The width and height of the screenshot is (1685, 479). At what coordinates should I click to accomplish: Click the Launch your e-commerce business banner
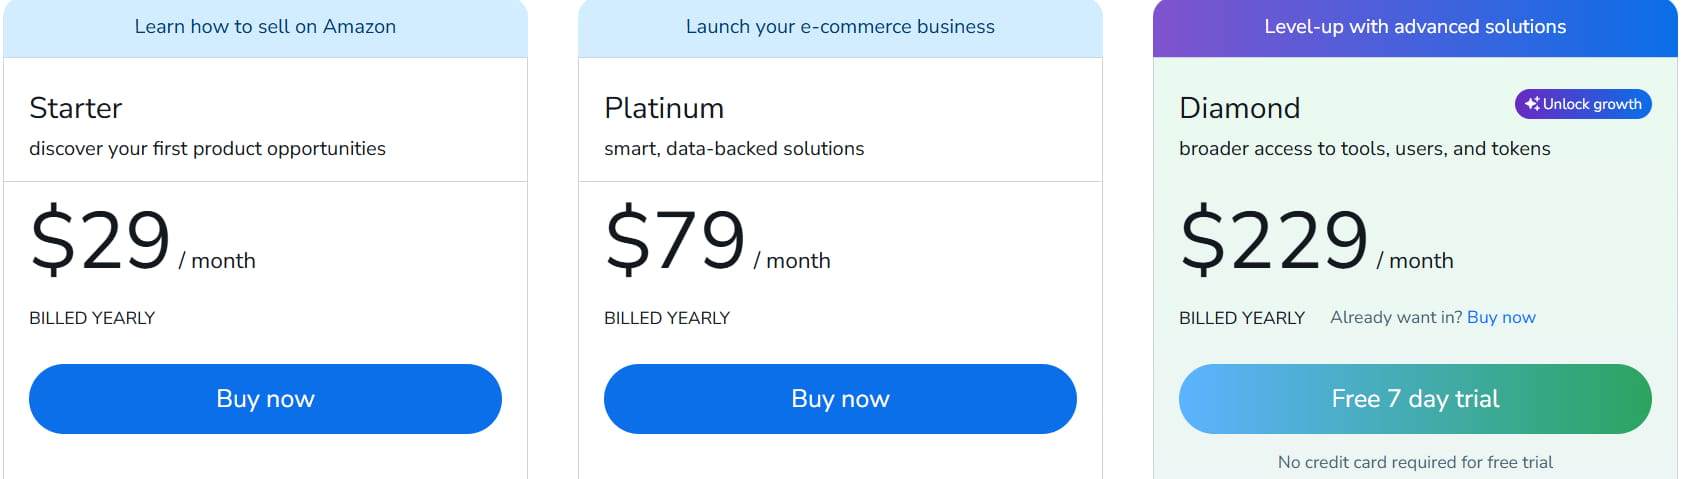pyautogui.click(x=840, y=27)
